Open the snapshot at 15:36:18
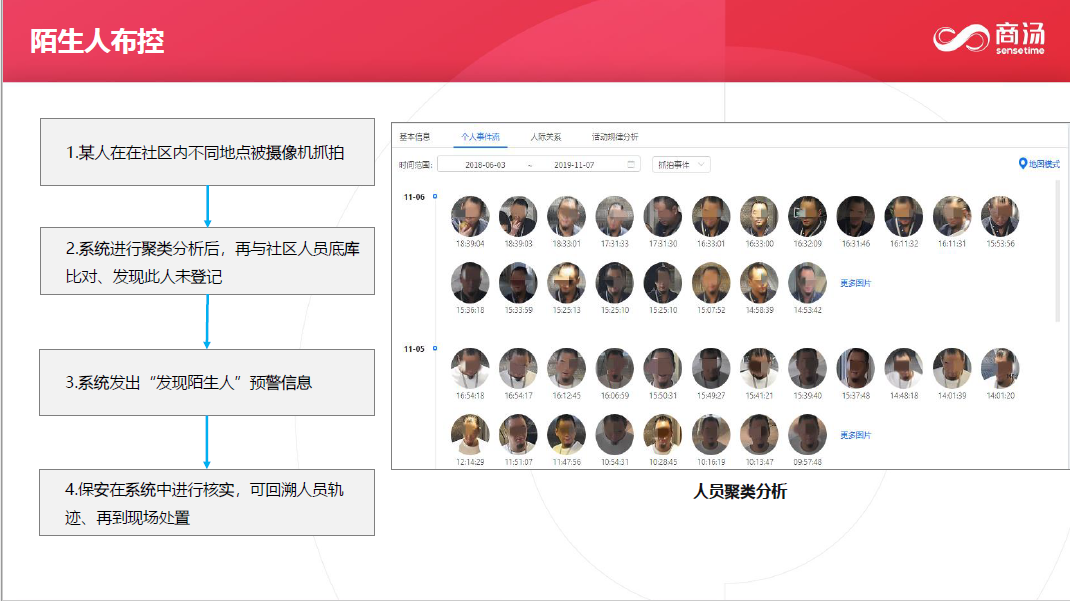 [x=470, y=282]
